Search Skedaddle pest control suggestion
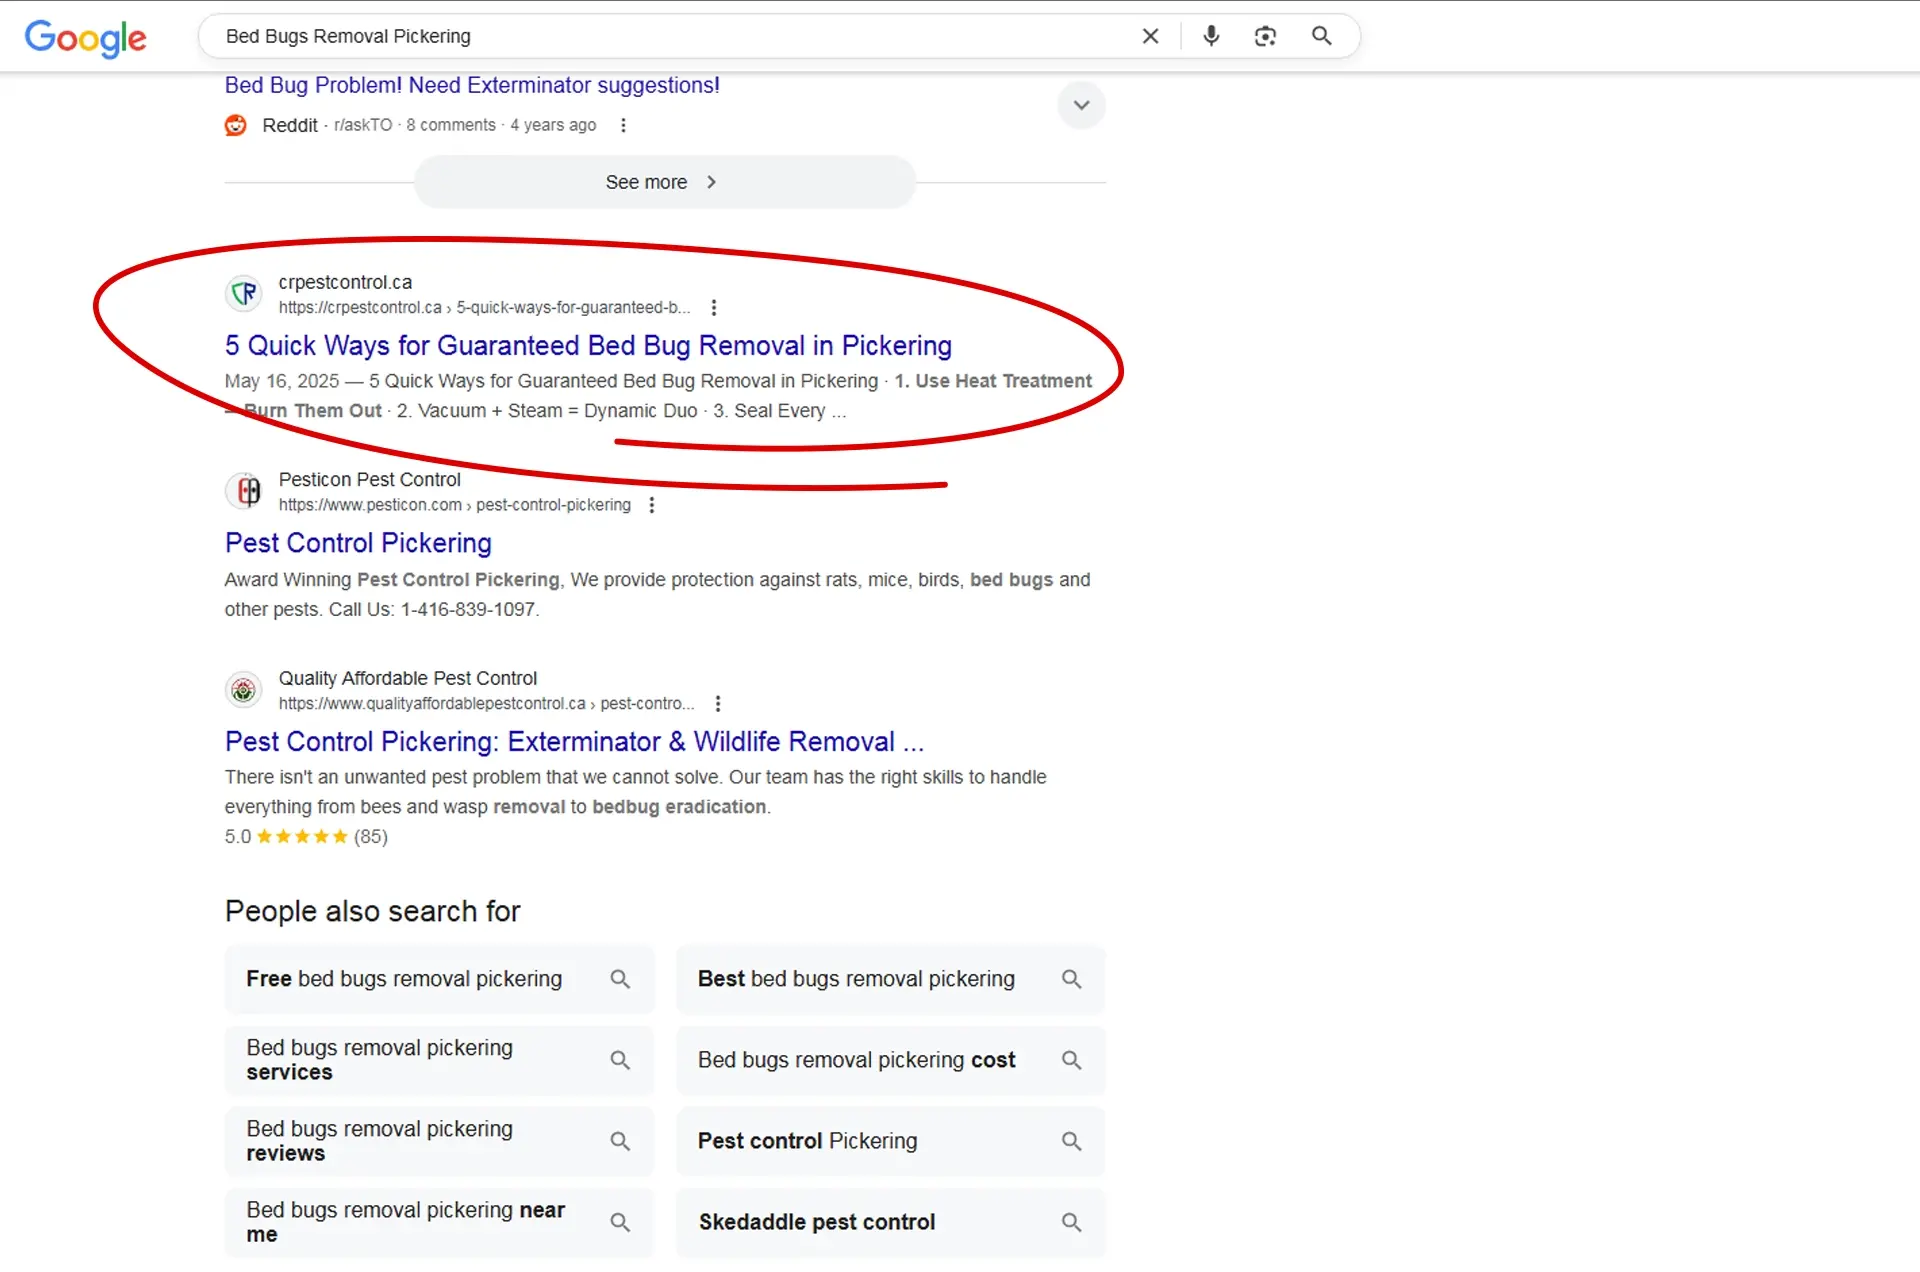This screenshot has height=1272, width=1920. tap(890, 1222)
